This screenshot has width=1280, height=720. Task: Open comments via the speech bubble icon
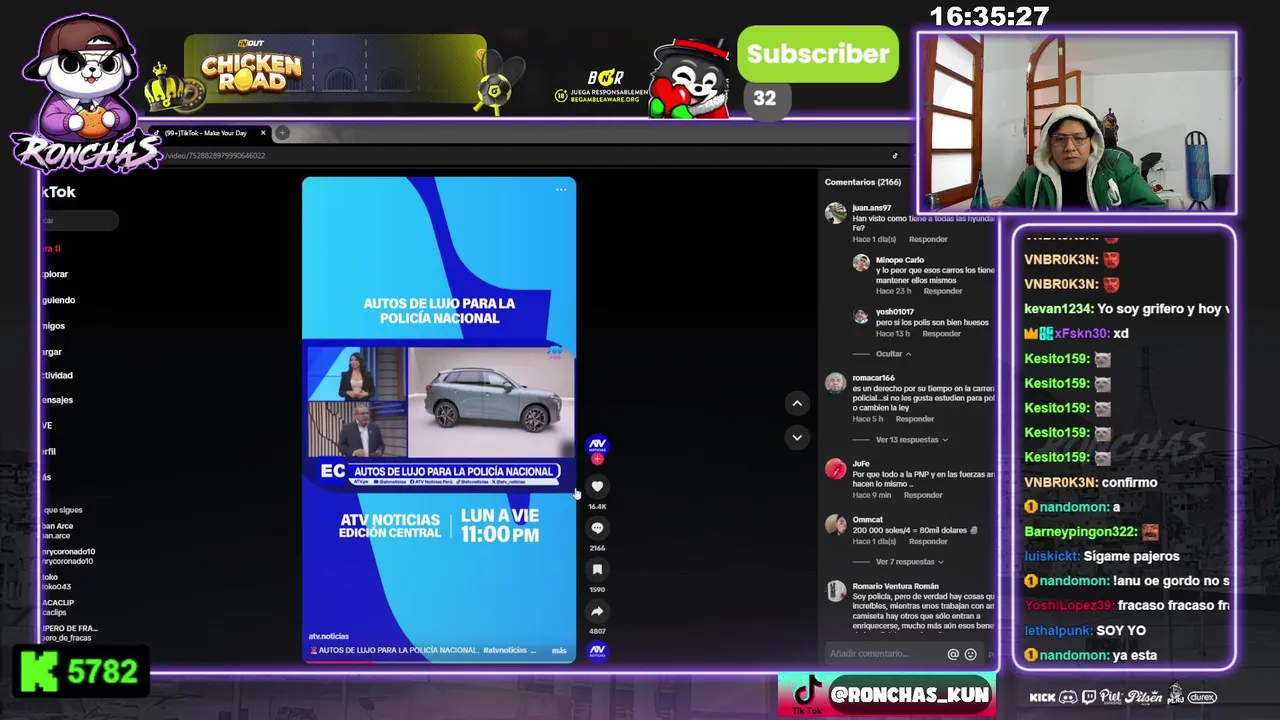(x=597, y=528)
